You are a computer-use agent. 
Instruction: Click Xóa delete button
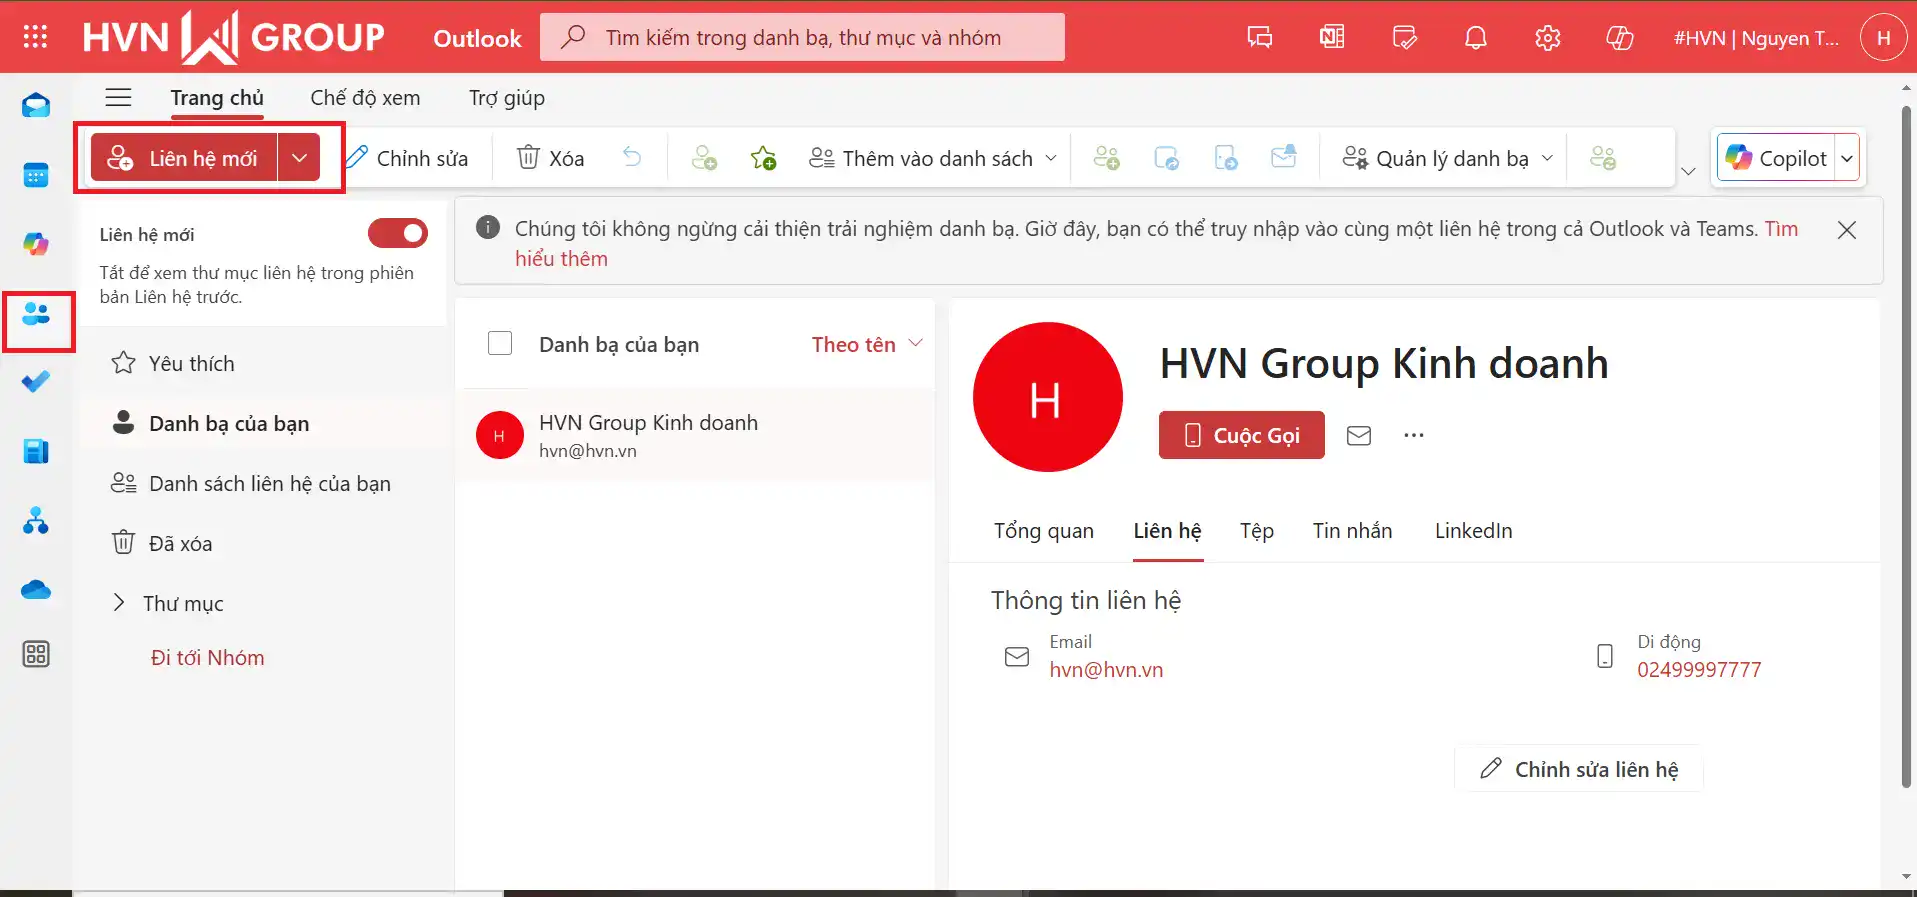pos(550,158)
